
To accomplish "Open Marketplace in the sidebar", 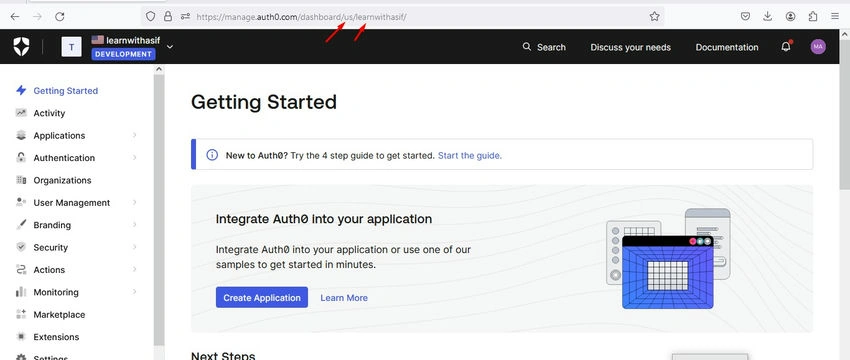I will 59,314.
